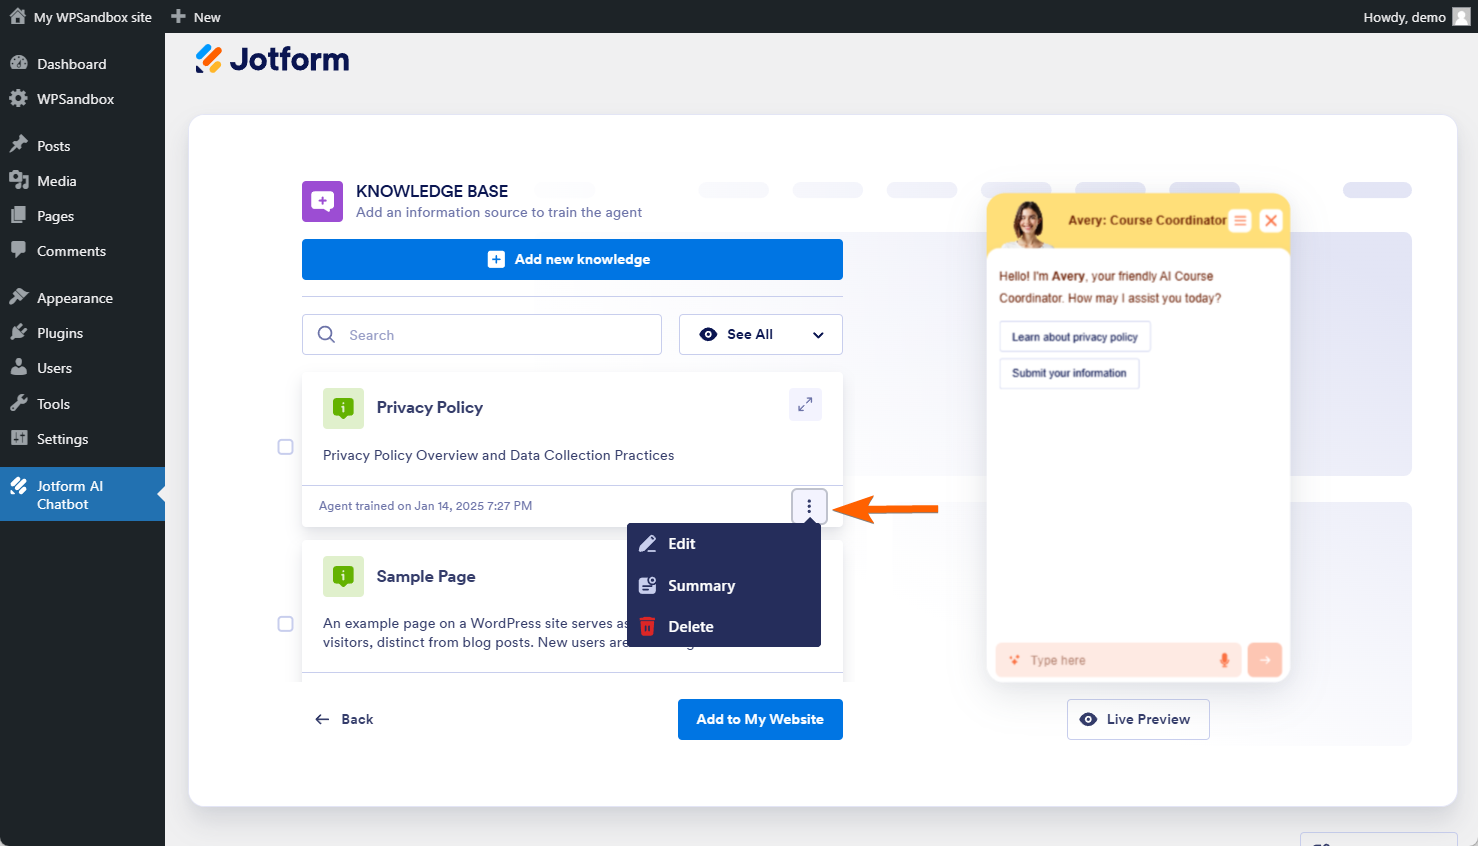Click the chatbot Type here input
The height and width of the screenshot is (846, 1478).
tap(1118, 660)
